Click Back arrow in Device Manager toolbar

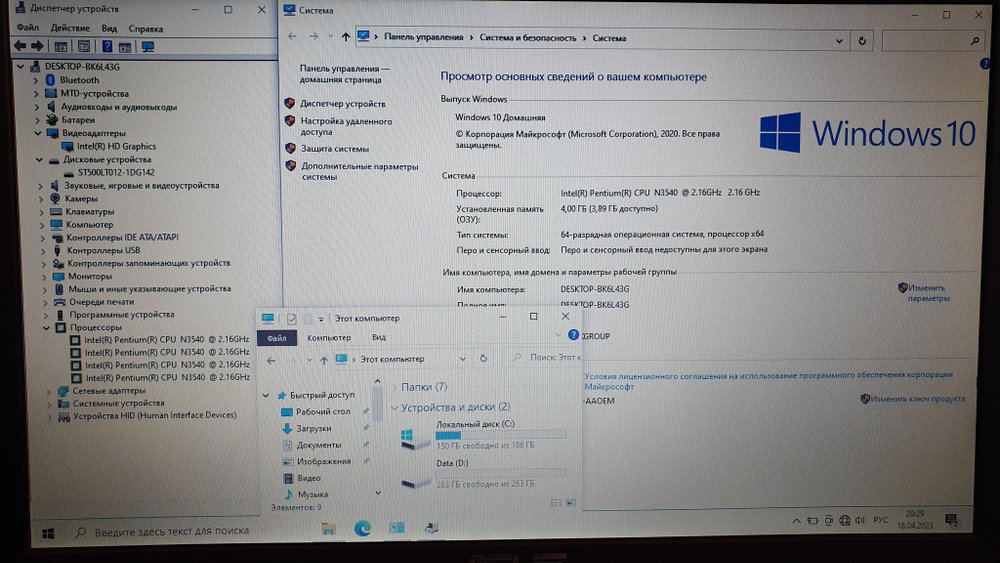click(20, 46)
